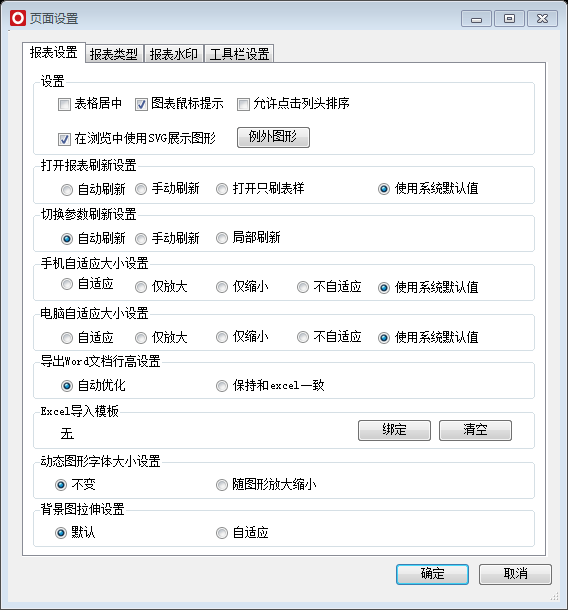Click the 清空 button
568x610 pixels.
coord(475,430)
